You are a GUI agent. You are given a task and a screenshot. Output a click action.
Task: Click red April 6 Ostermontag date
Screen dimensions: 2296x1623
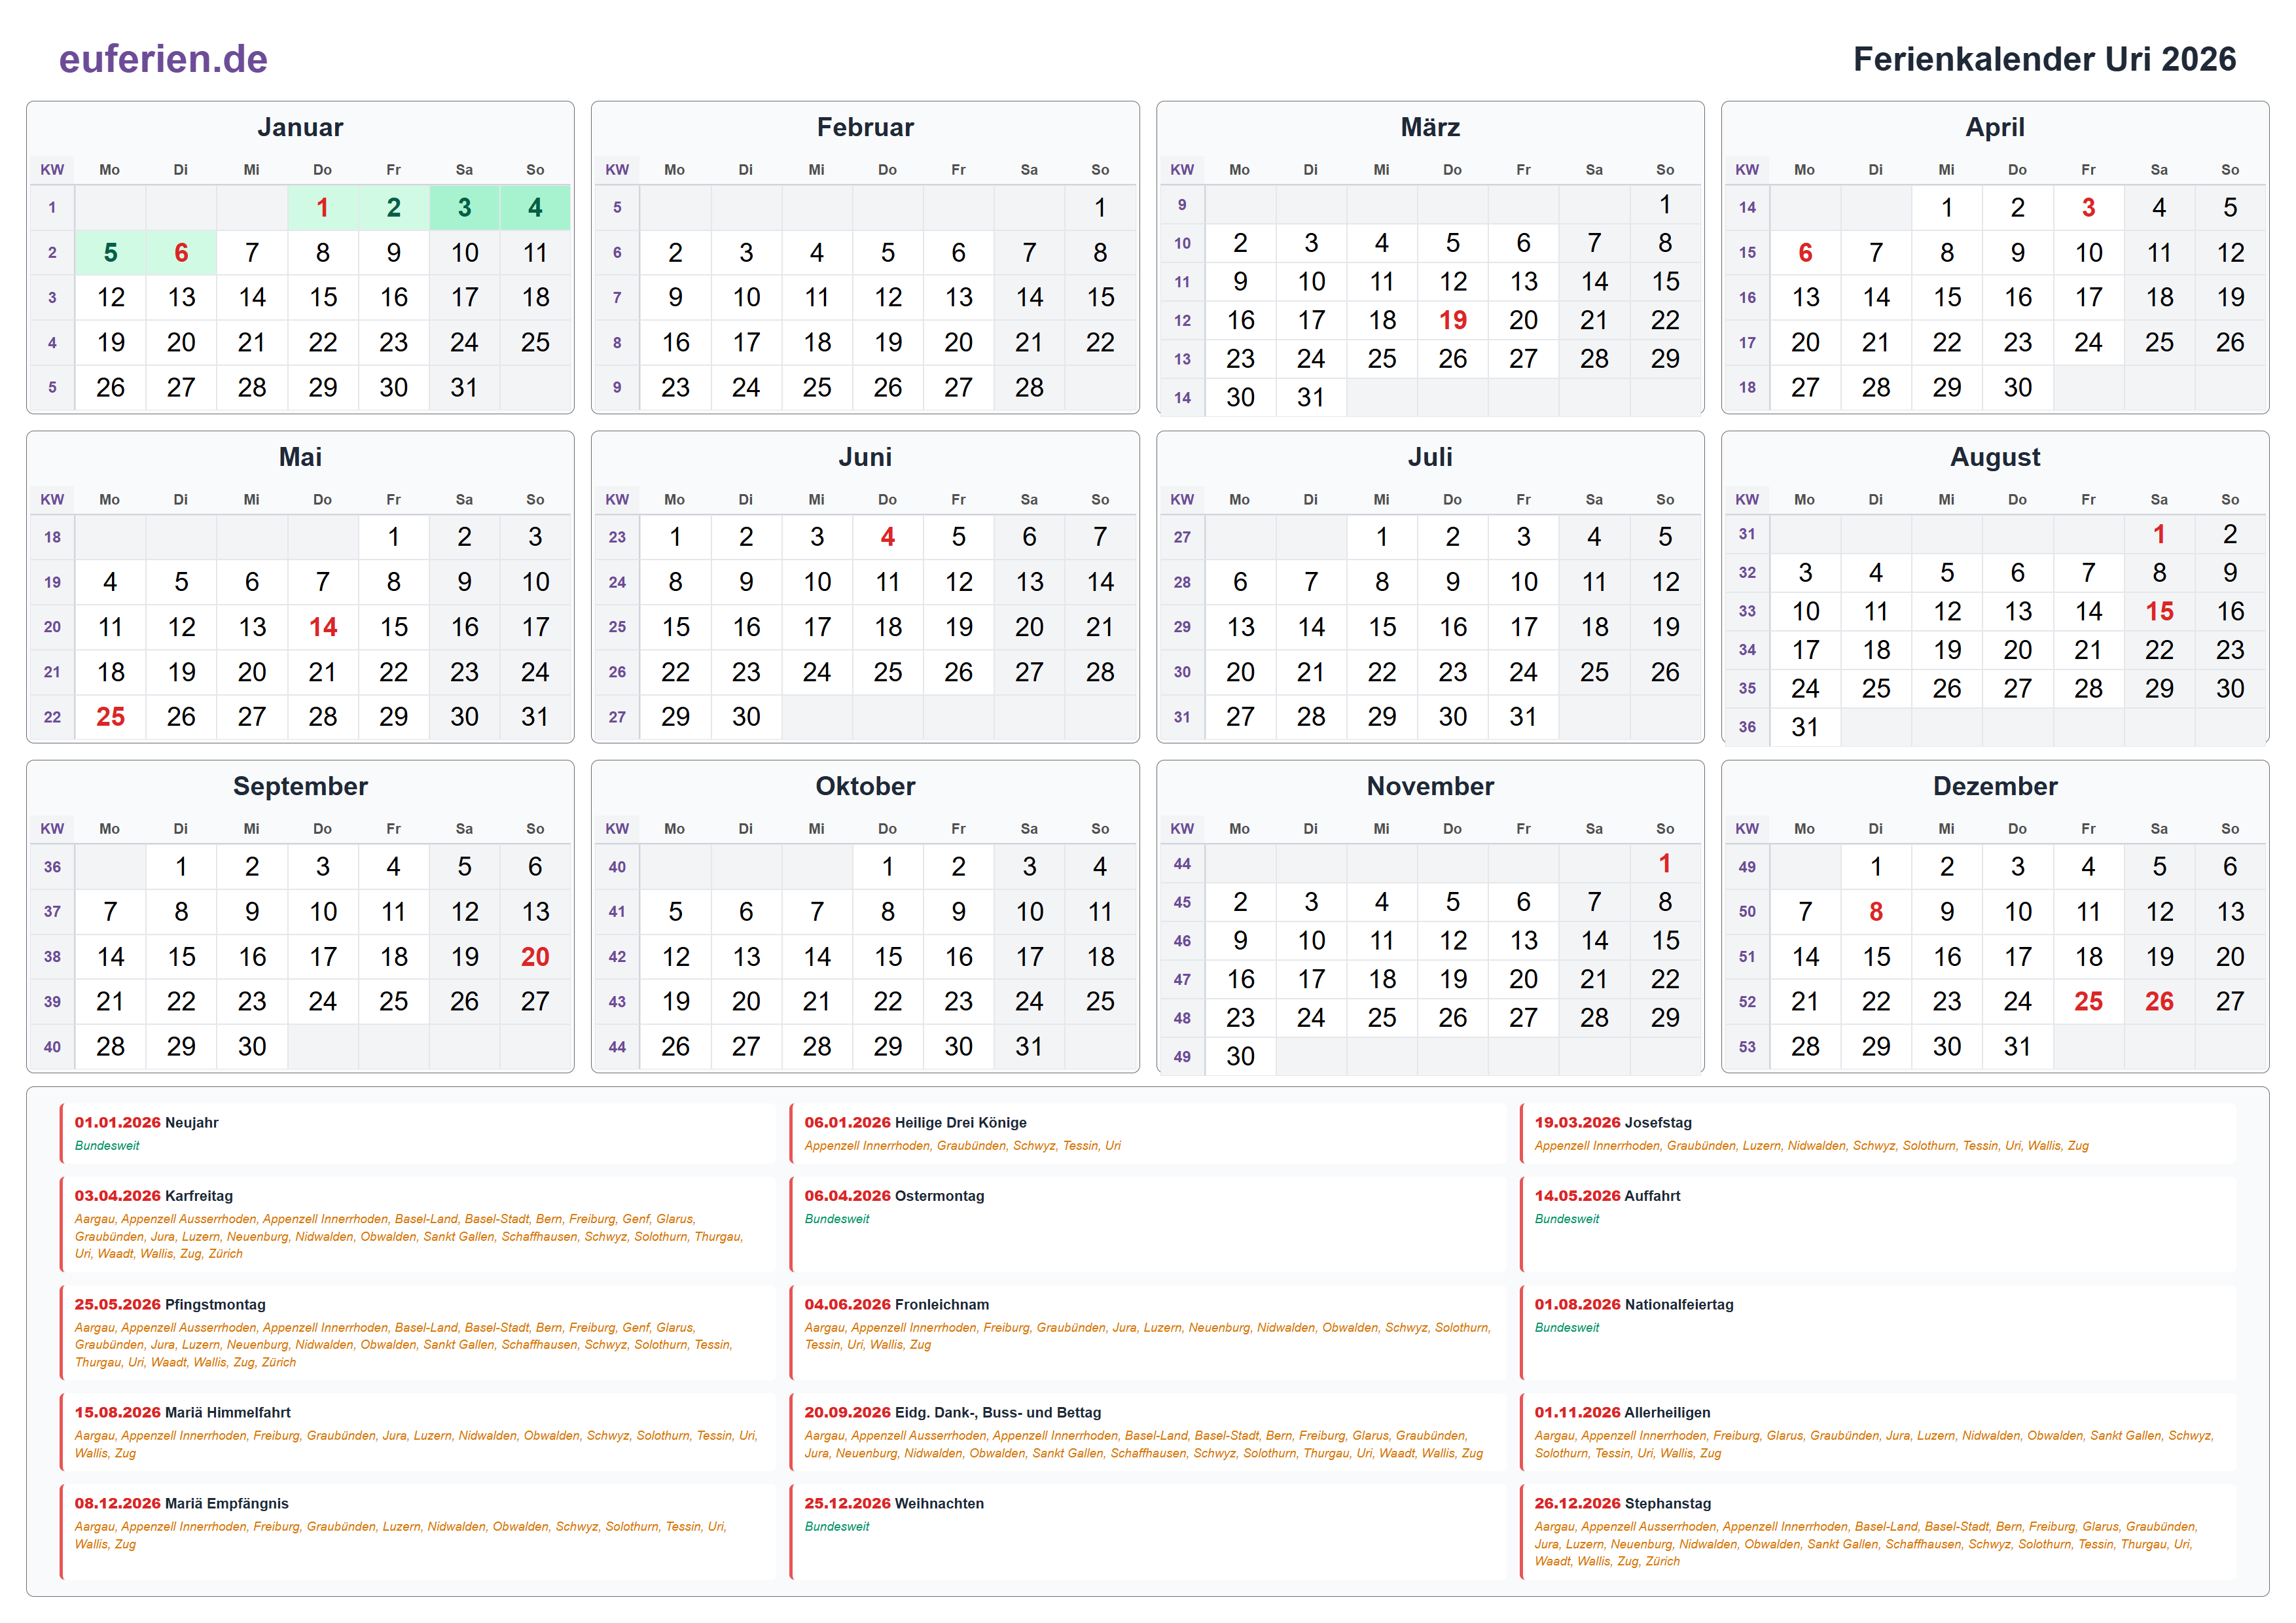(x=1805, y=252)
